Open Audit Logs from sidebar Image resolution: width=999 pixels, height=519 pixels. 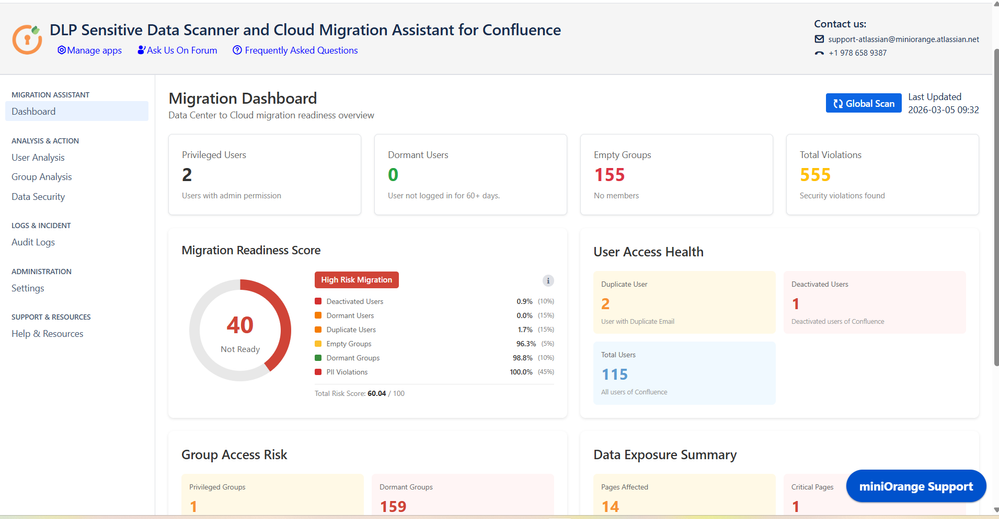point(33,242)
